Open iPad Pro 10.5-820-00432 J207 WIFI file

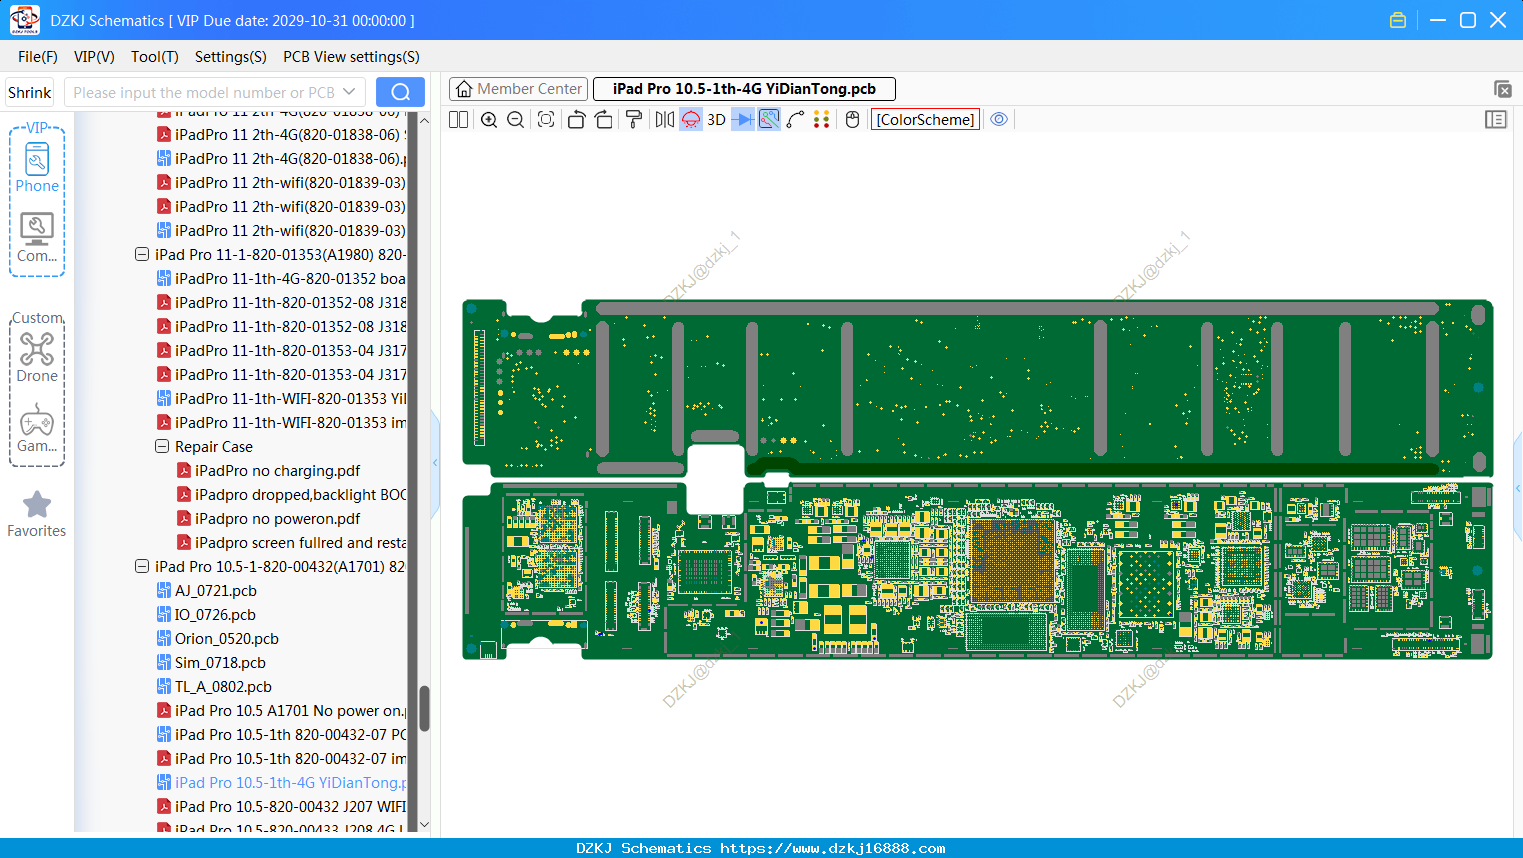pos(281,807)
